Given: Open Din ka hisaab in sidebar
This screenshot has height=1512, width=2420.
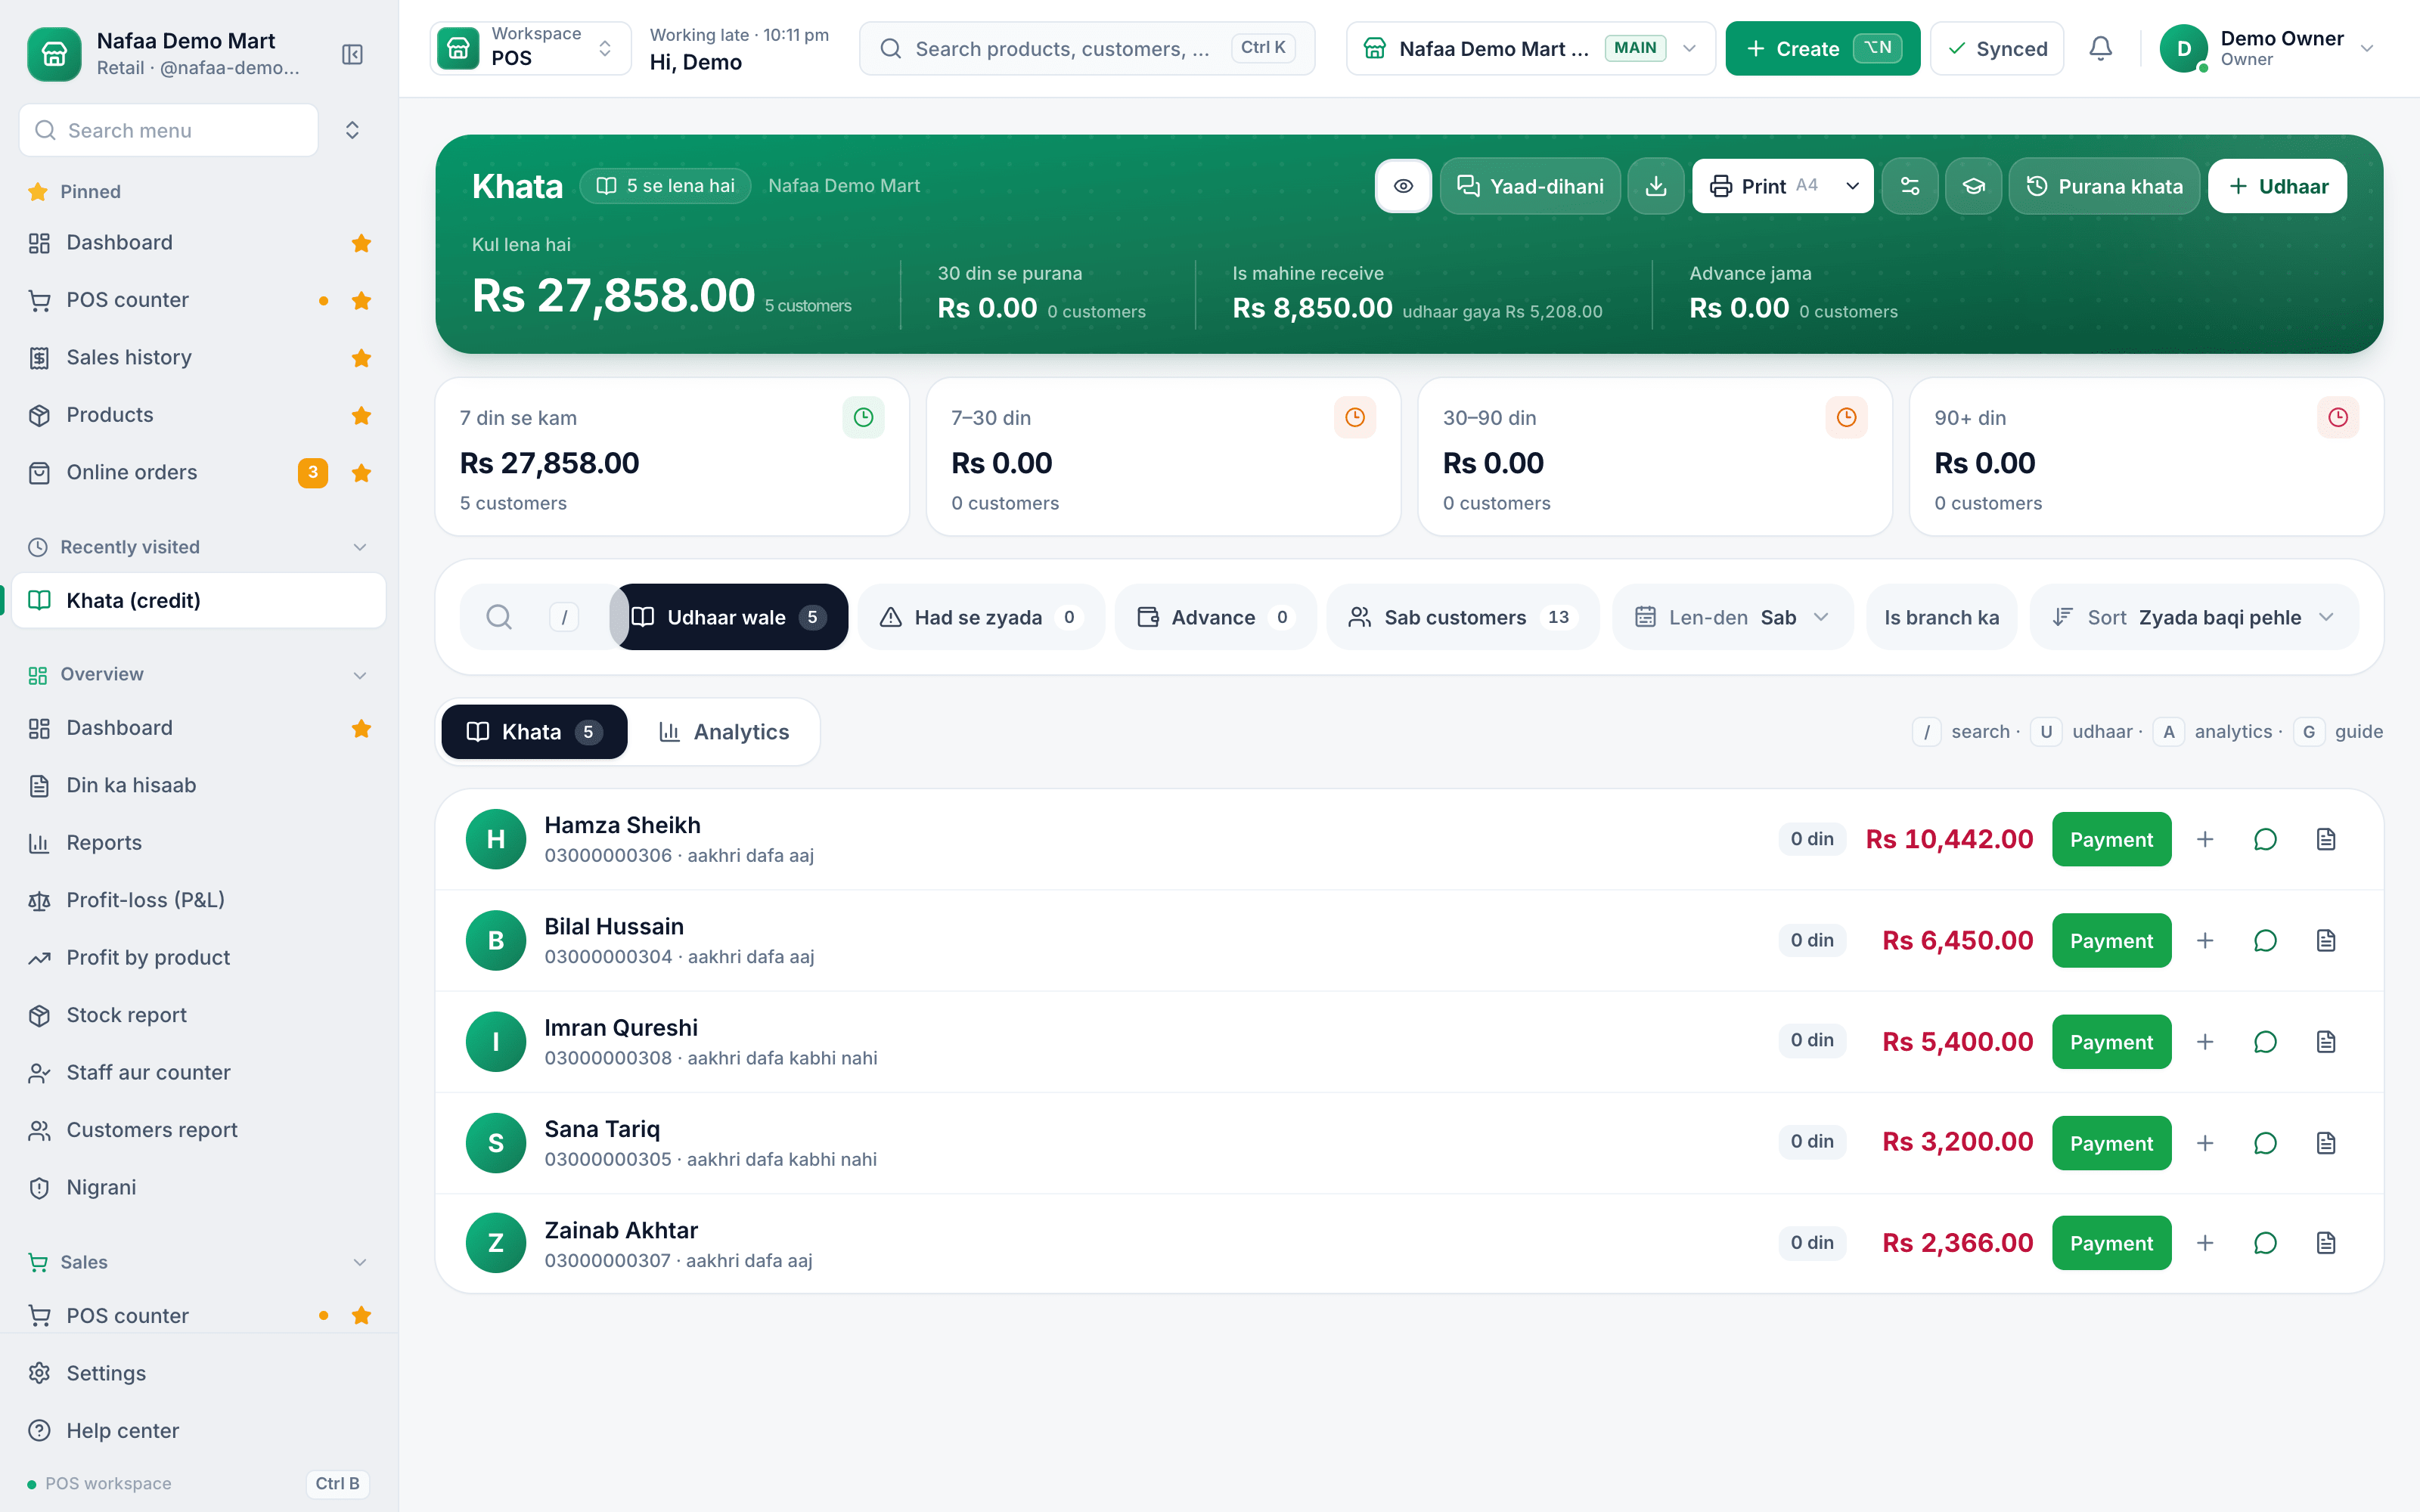Looking at the screenshot, I should 198,785.
